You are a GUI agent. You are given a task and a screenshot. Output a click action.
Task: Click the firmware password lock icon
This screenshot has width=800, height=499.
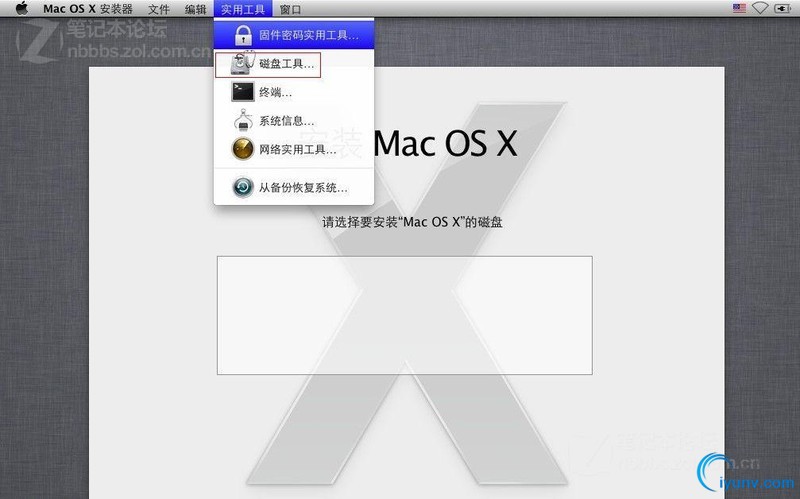(243, 35)
